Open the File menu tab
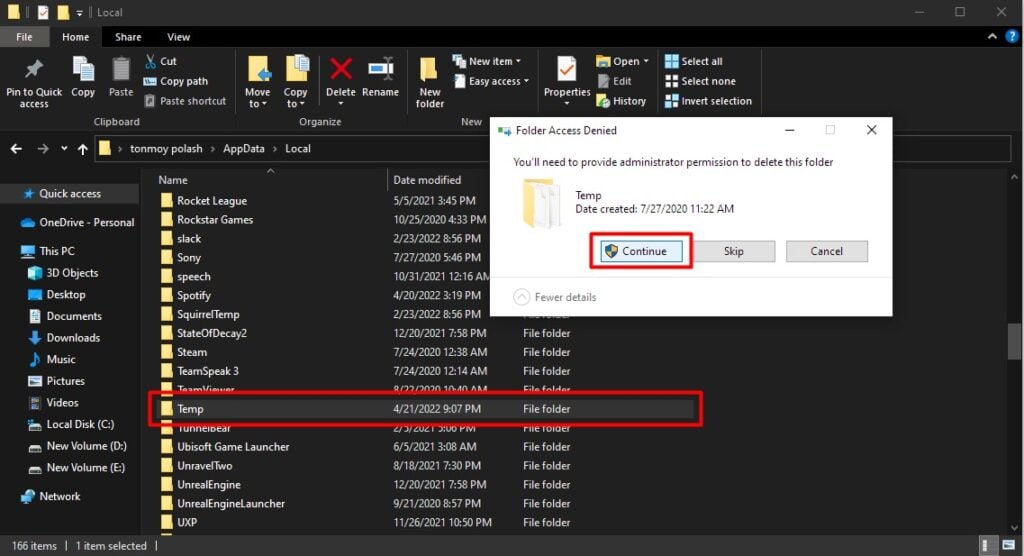Viewport: 1024px width, 556px height. [x=24, y=37]
